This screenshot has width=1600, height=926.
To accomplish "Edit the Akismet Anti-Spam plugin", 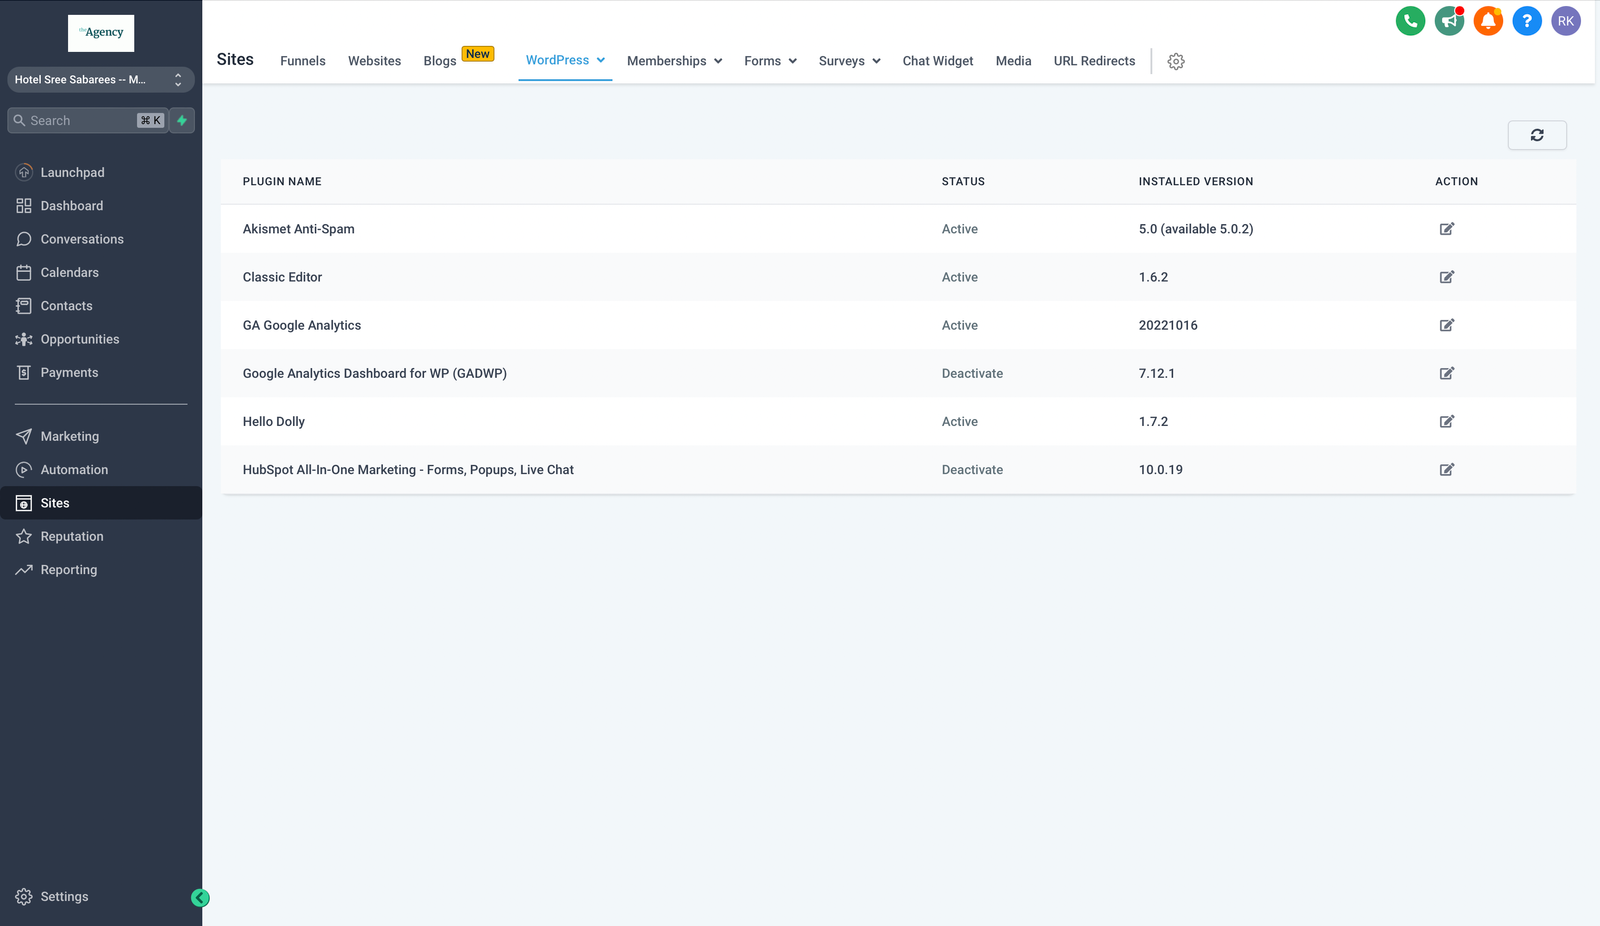I will (1446, 229).
